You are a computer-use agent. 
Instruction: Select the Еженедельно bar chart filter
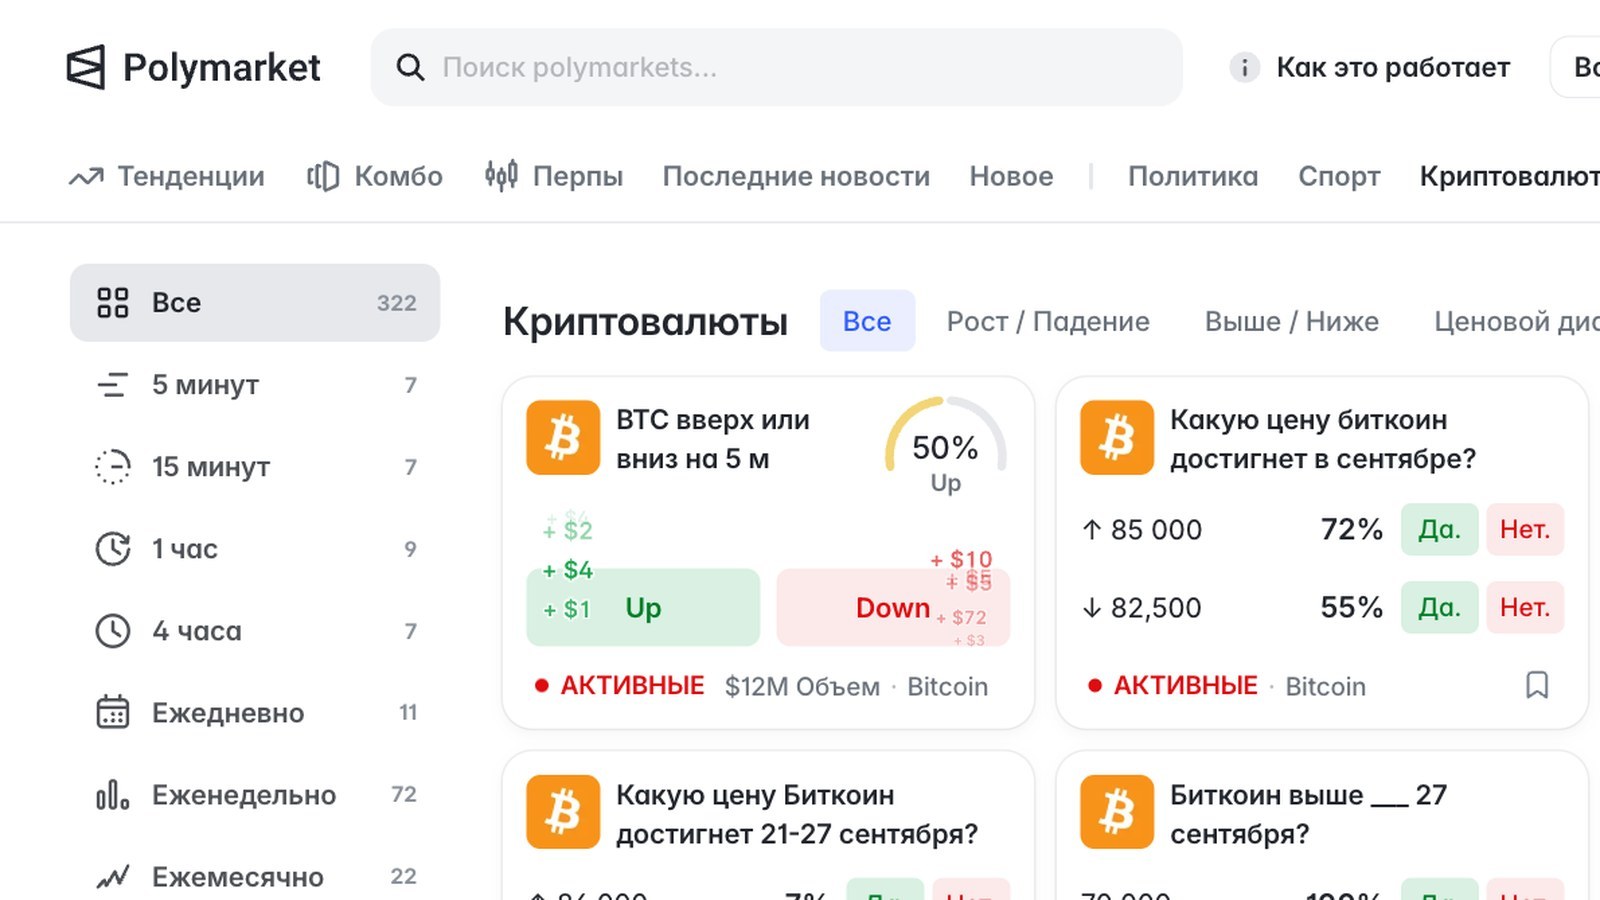255,794
